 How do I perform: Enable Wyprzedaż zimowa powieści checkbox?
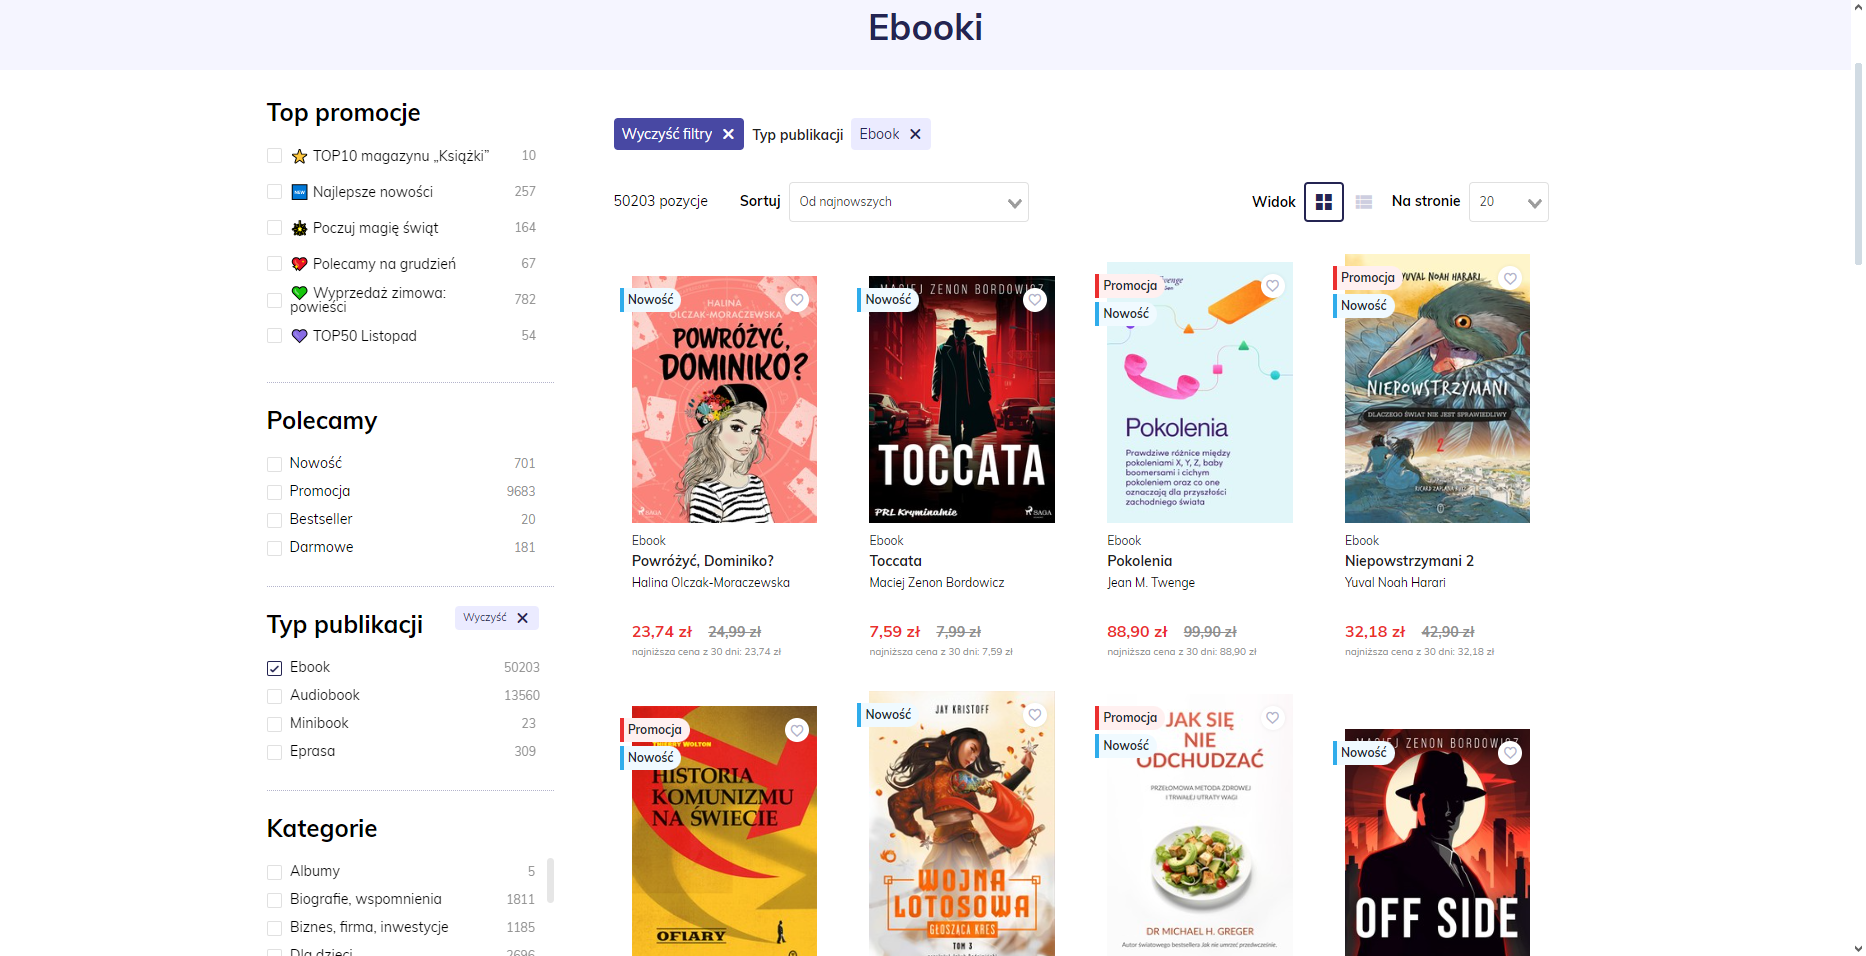pos(274,300)
